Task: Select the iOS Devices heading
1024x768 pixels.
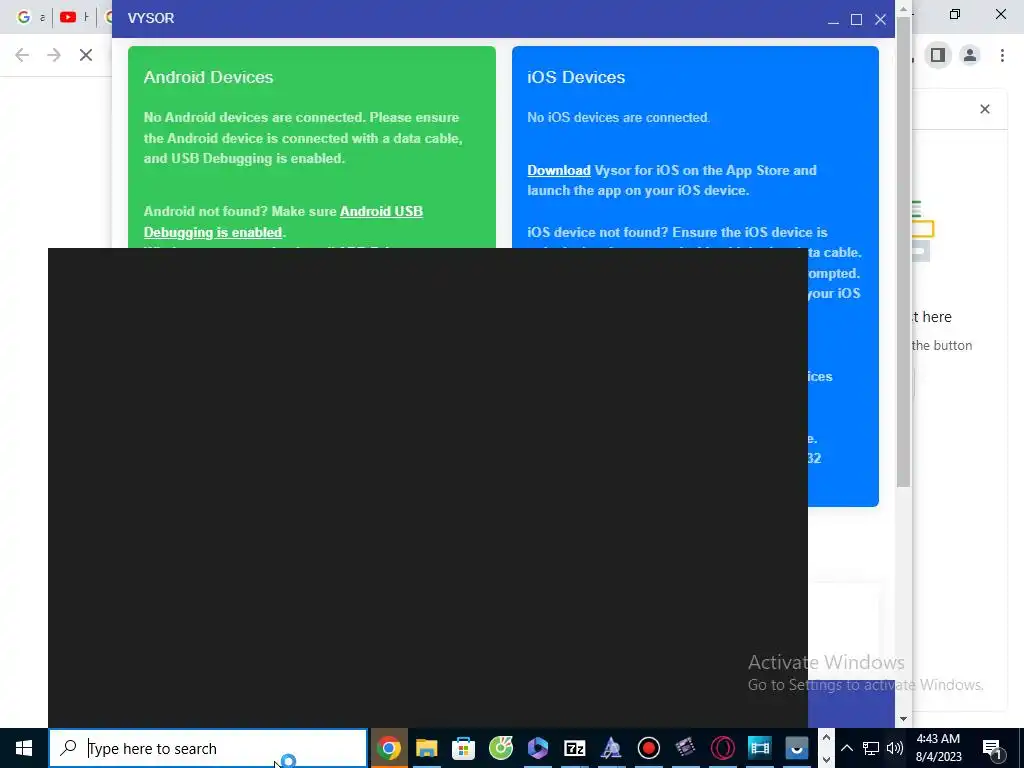Action: tap(576, 77)
